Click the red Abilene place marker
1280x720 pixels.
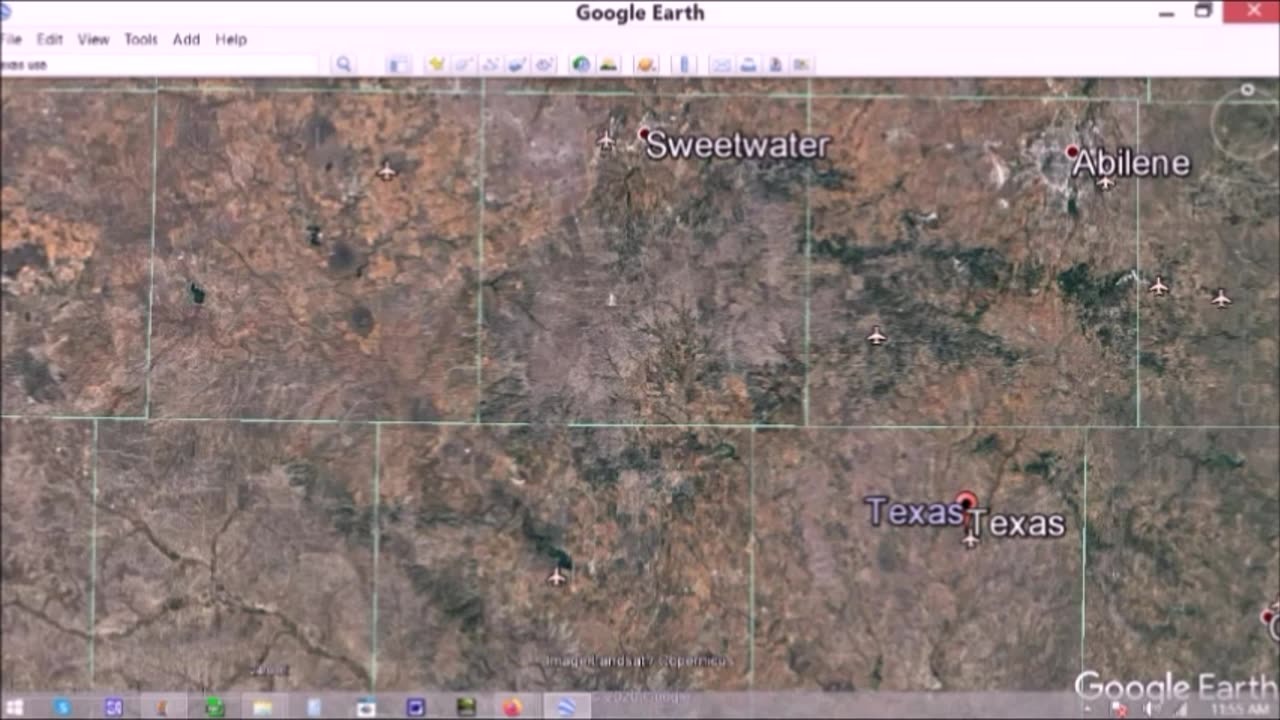point(1072,153)
